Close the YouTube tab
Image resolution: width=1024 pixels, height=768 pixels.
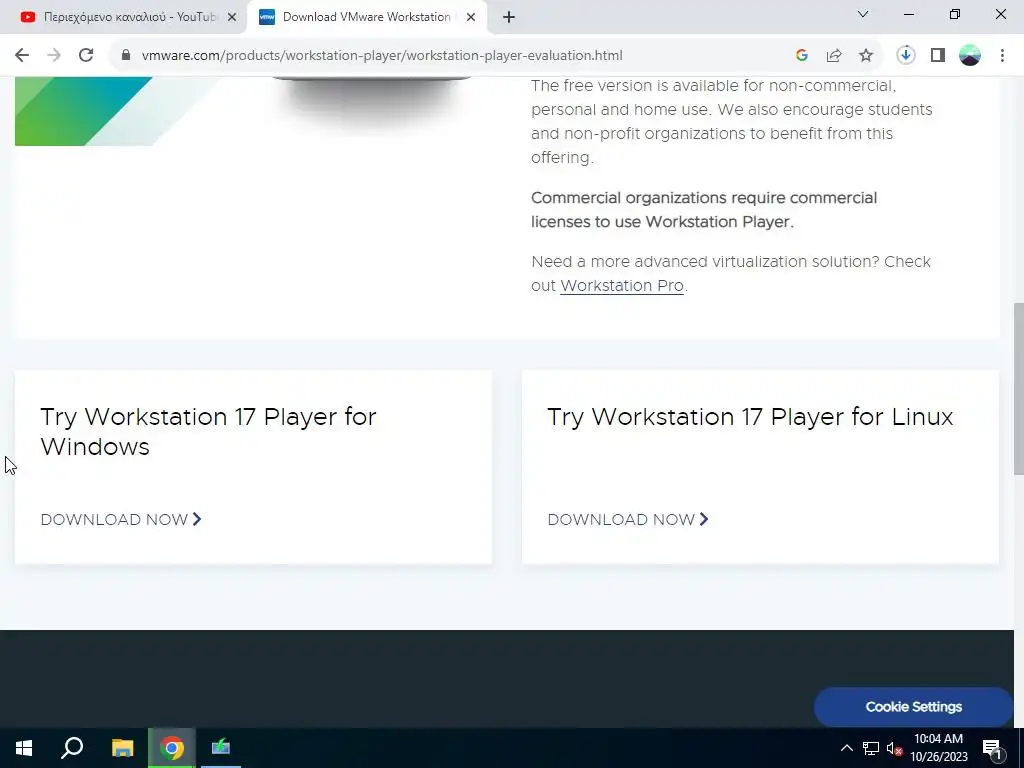232,18
